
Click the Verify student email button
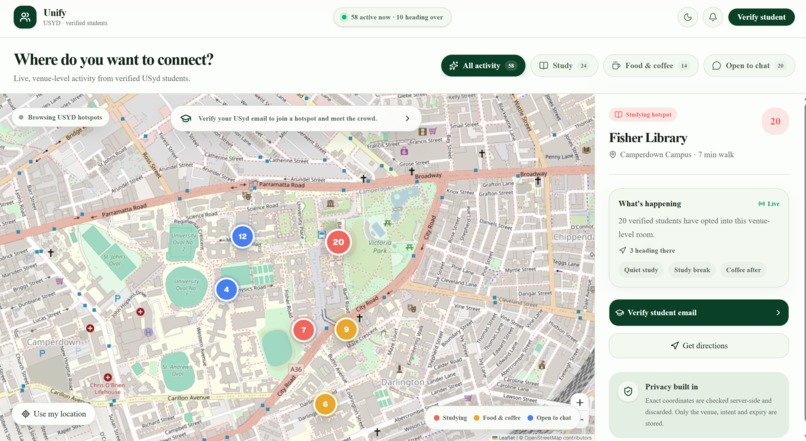[x=699, y=313]
